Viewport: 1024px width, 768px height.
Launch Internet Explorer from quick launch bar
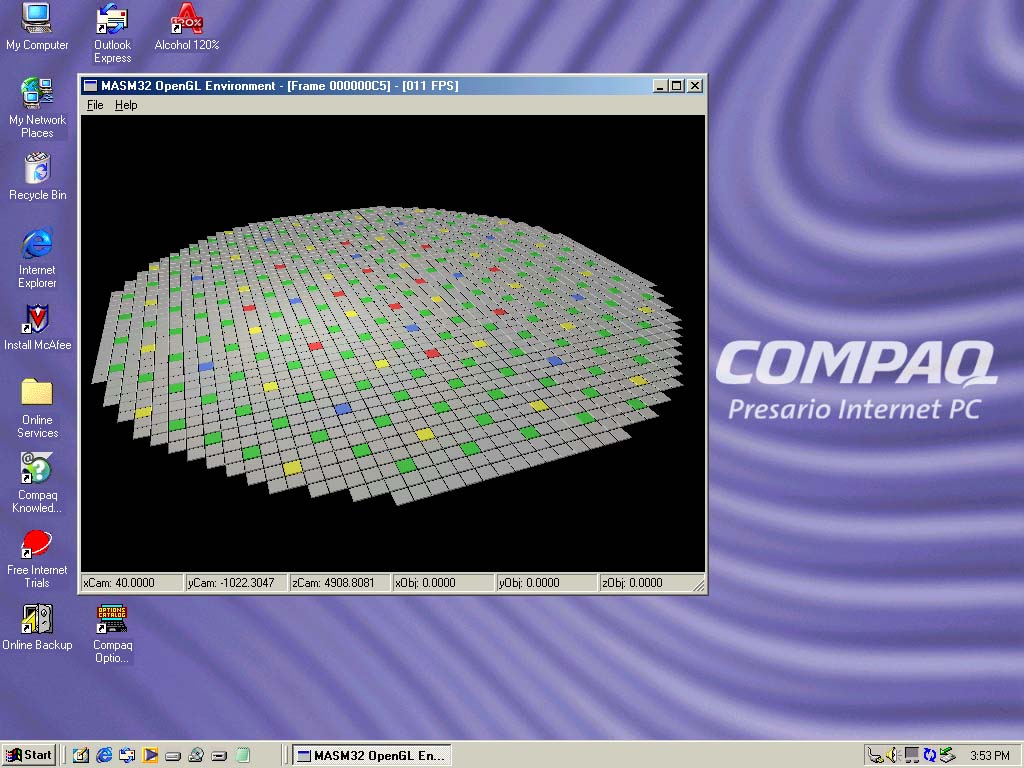coord(104,756)
